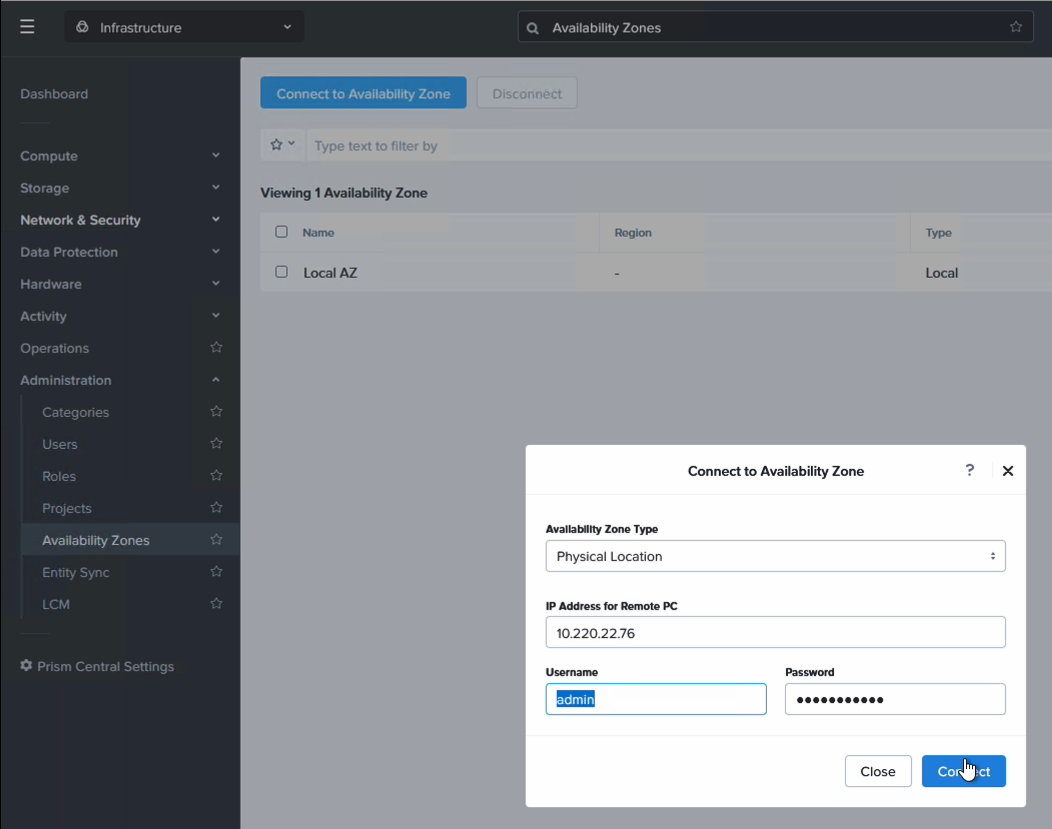Star the Users sidebar entry
The height and width of the screenshot is (829, 1052).
tap(216, 443)
